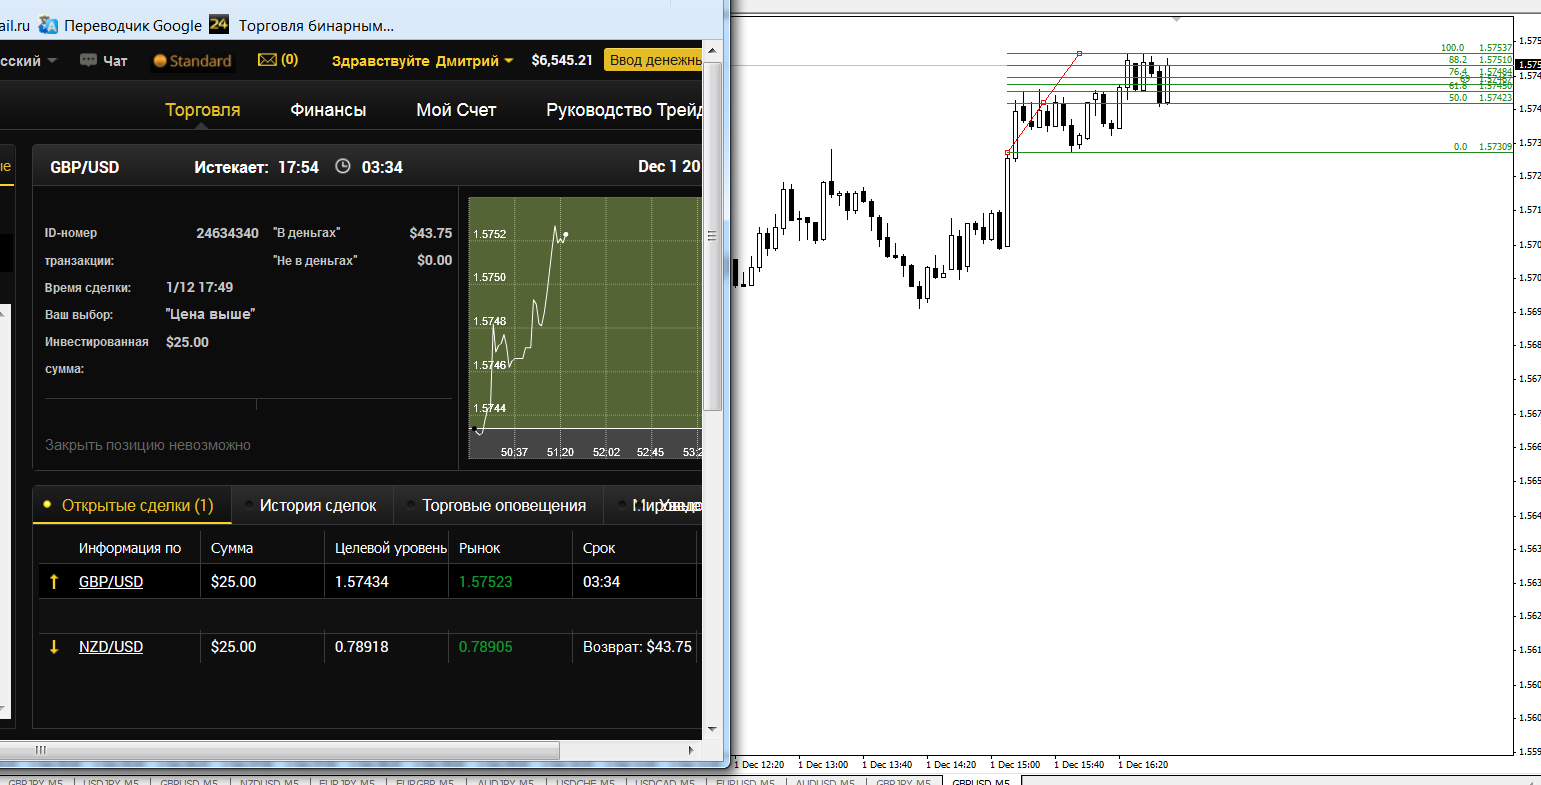Click the (0) messages counter
This screenshot has width=1541, height=785.
tap(289, 60)
